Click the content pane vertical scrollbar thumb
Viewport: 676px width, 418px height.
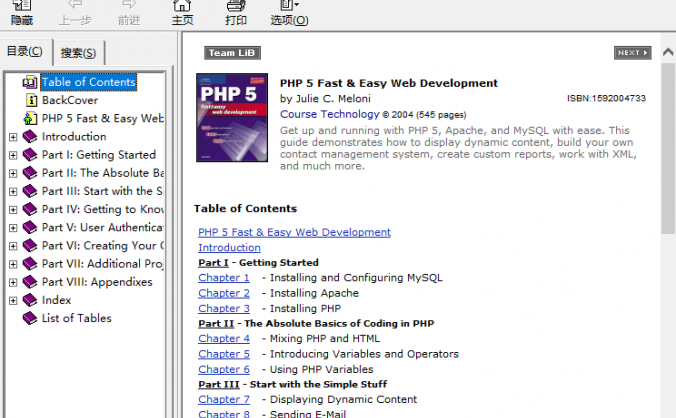668,149
